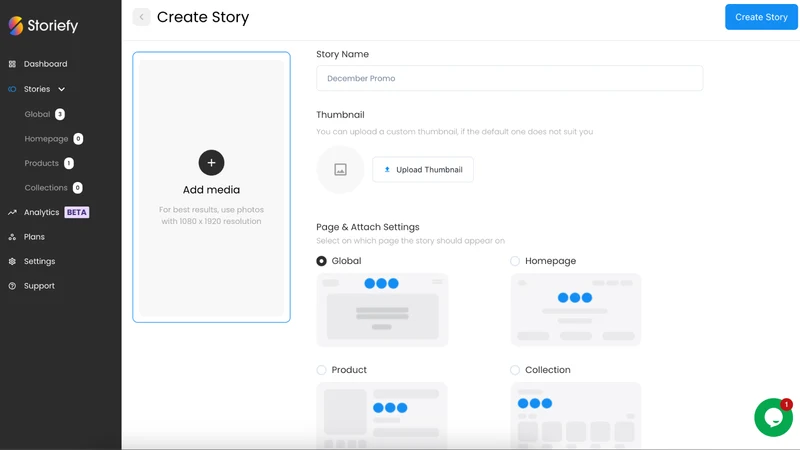Click the Page & Attach Settings heading
800x450 pixels.
368,227
